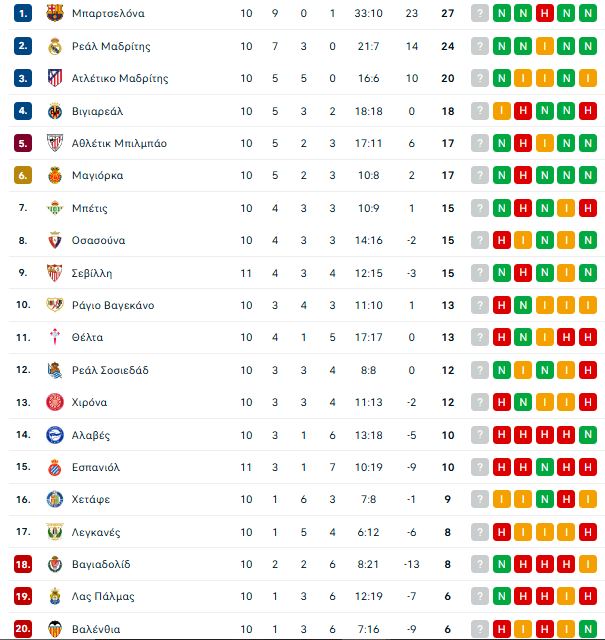Open team page for Ρεάλ Σοσιεδάδ
Screen dimensions: 605x640
110,370
